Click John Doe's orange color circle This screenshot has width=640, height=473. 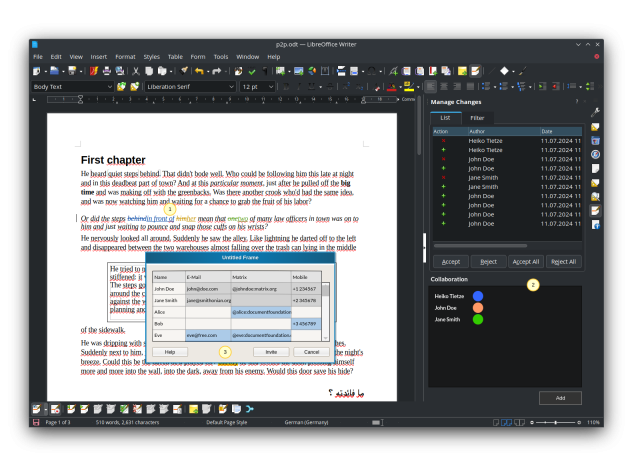(478, 308)
